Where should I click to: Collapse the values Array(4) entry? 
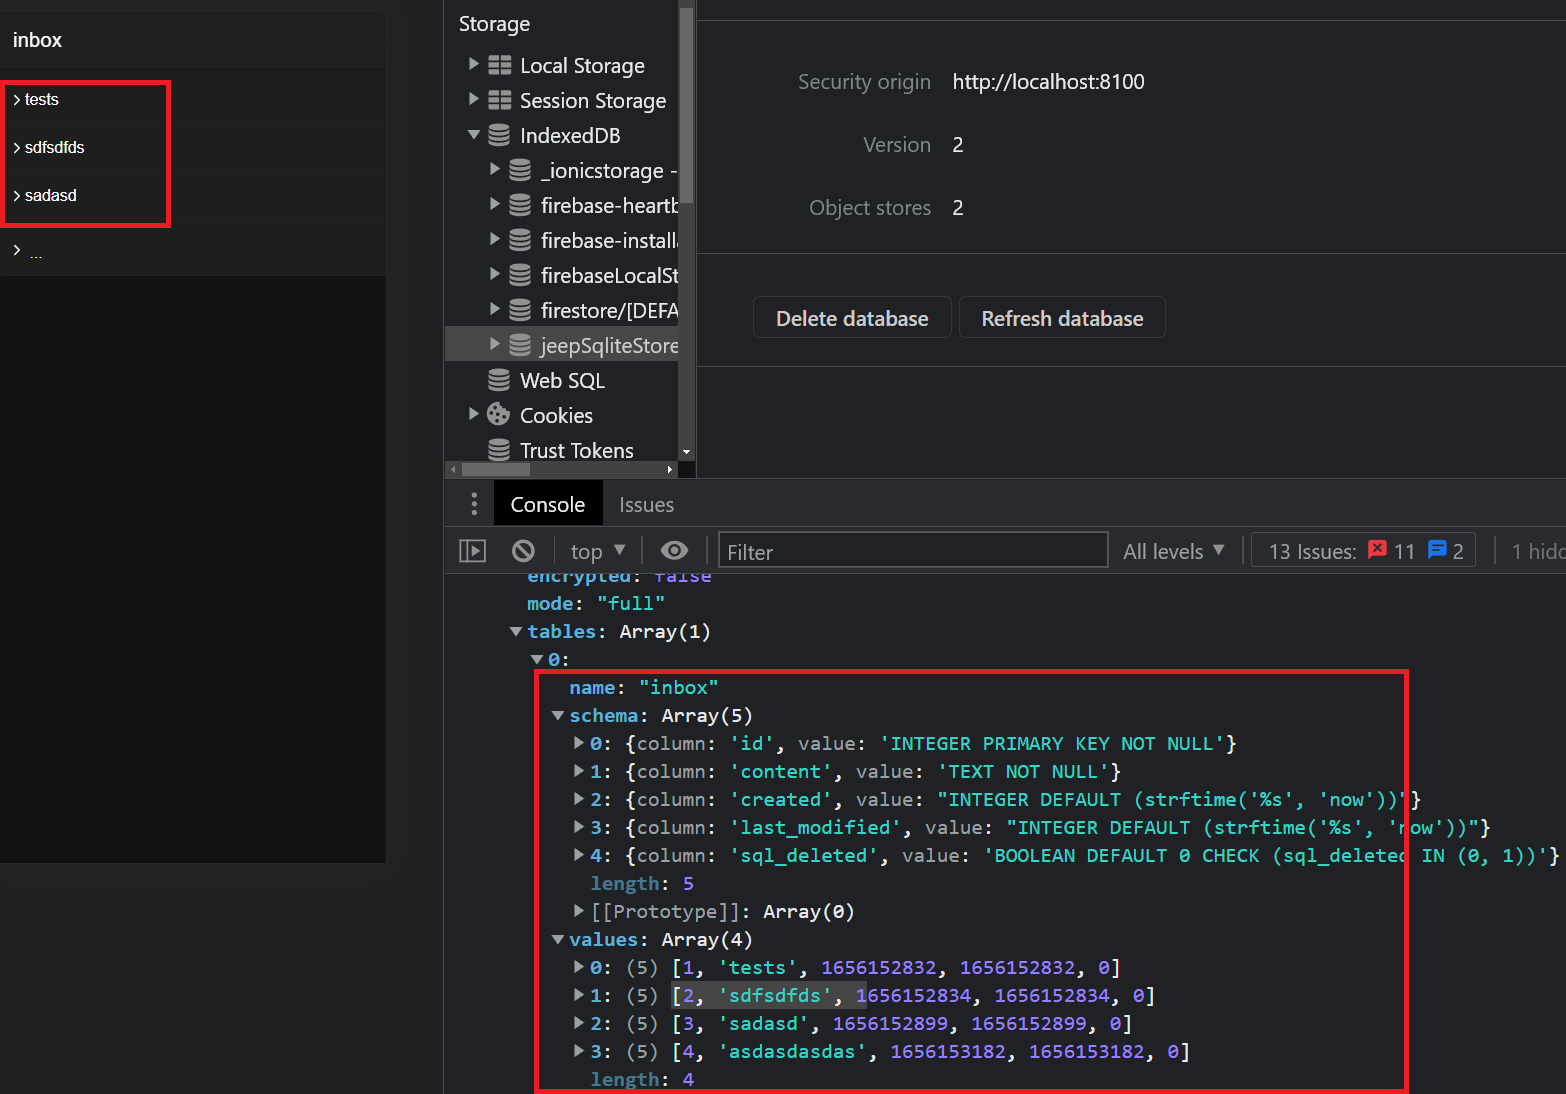[557, 939]
